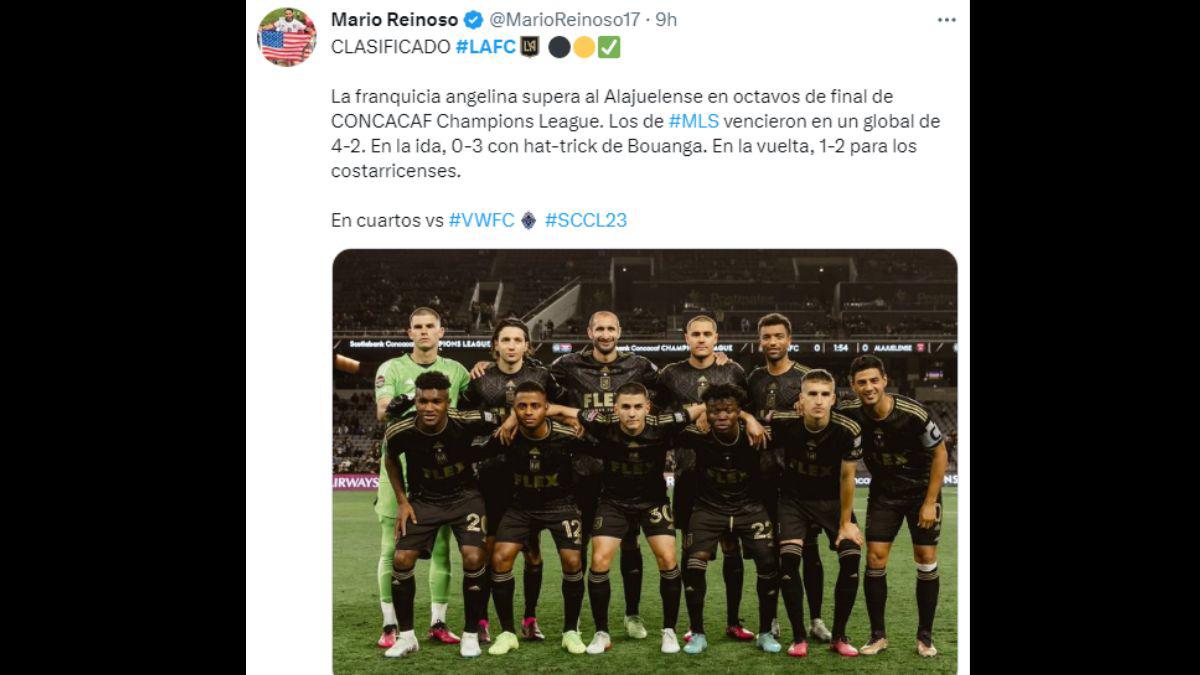The image size is (1200, 675).
Task: Click the green check mark emoji
Action: 608,47
